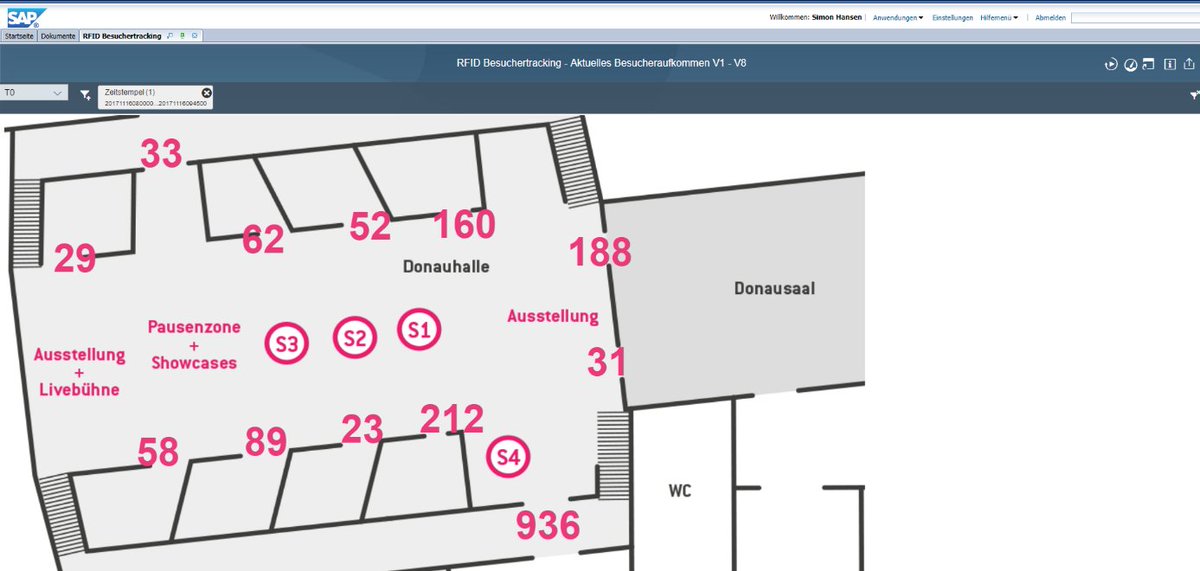Click the WC label on map

(680, 491)
